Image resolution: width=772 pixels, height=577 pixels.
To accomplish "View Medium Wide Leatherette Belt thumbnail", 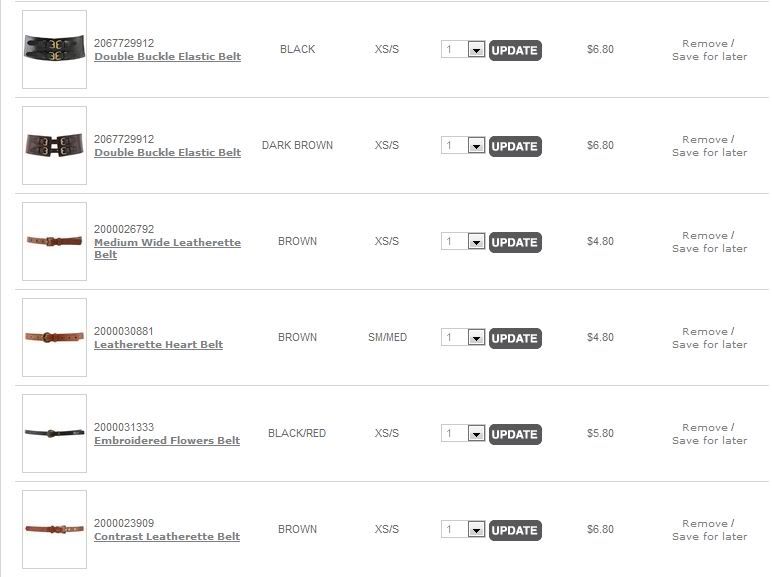I will [54, 241].
